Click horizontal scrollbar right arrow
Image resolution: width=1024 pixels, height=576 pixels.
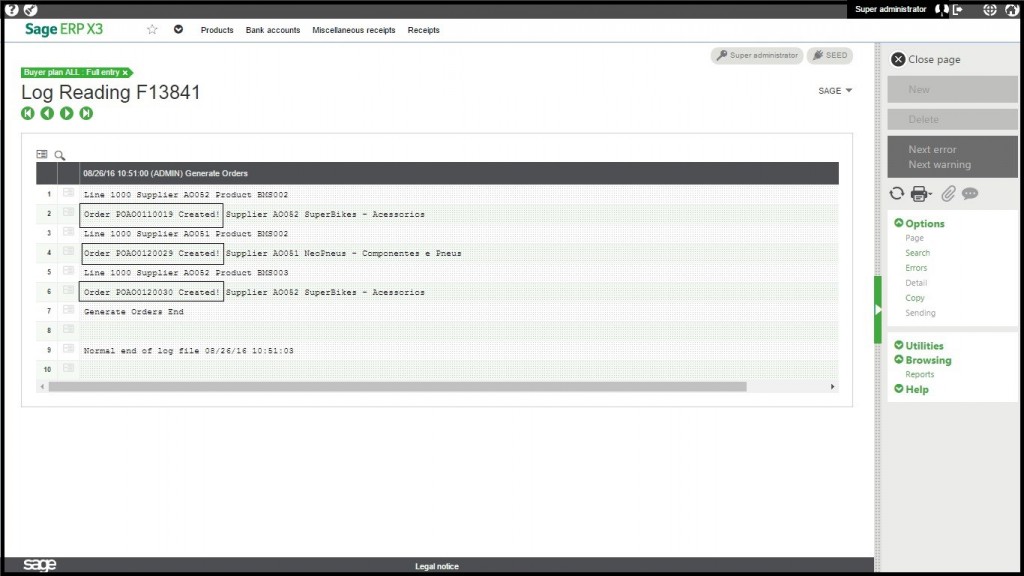click(832, 387)
